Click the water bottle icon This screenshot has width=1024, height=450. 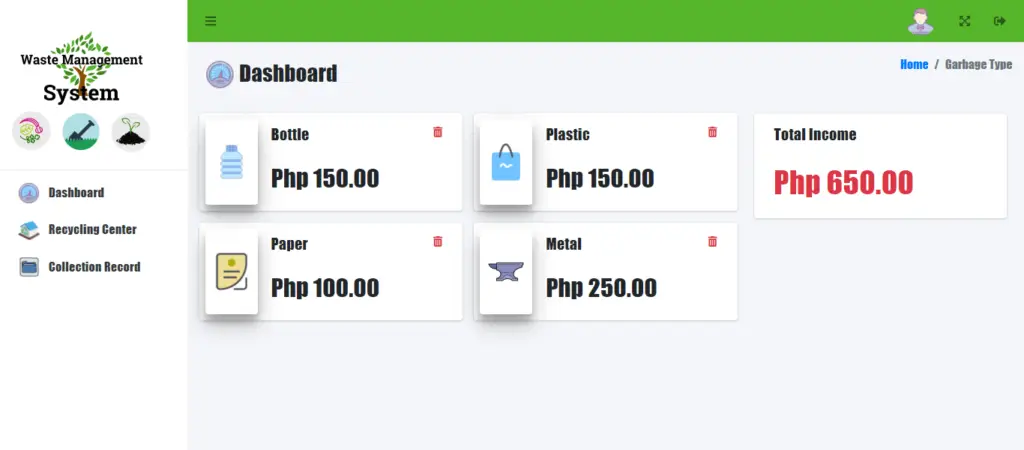pyautogui.click(x=232, y=162)
